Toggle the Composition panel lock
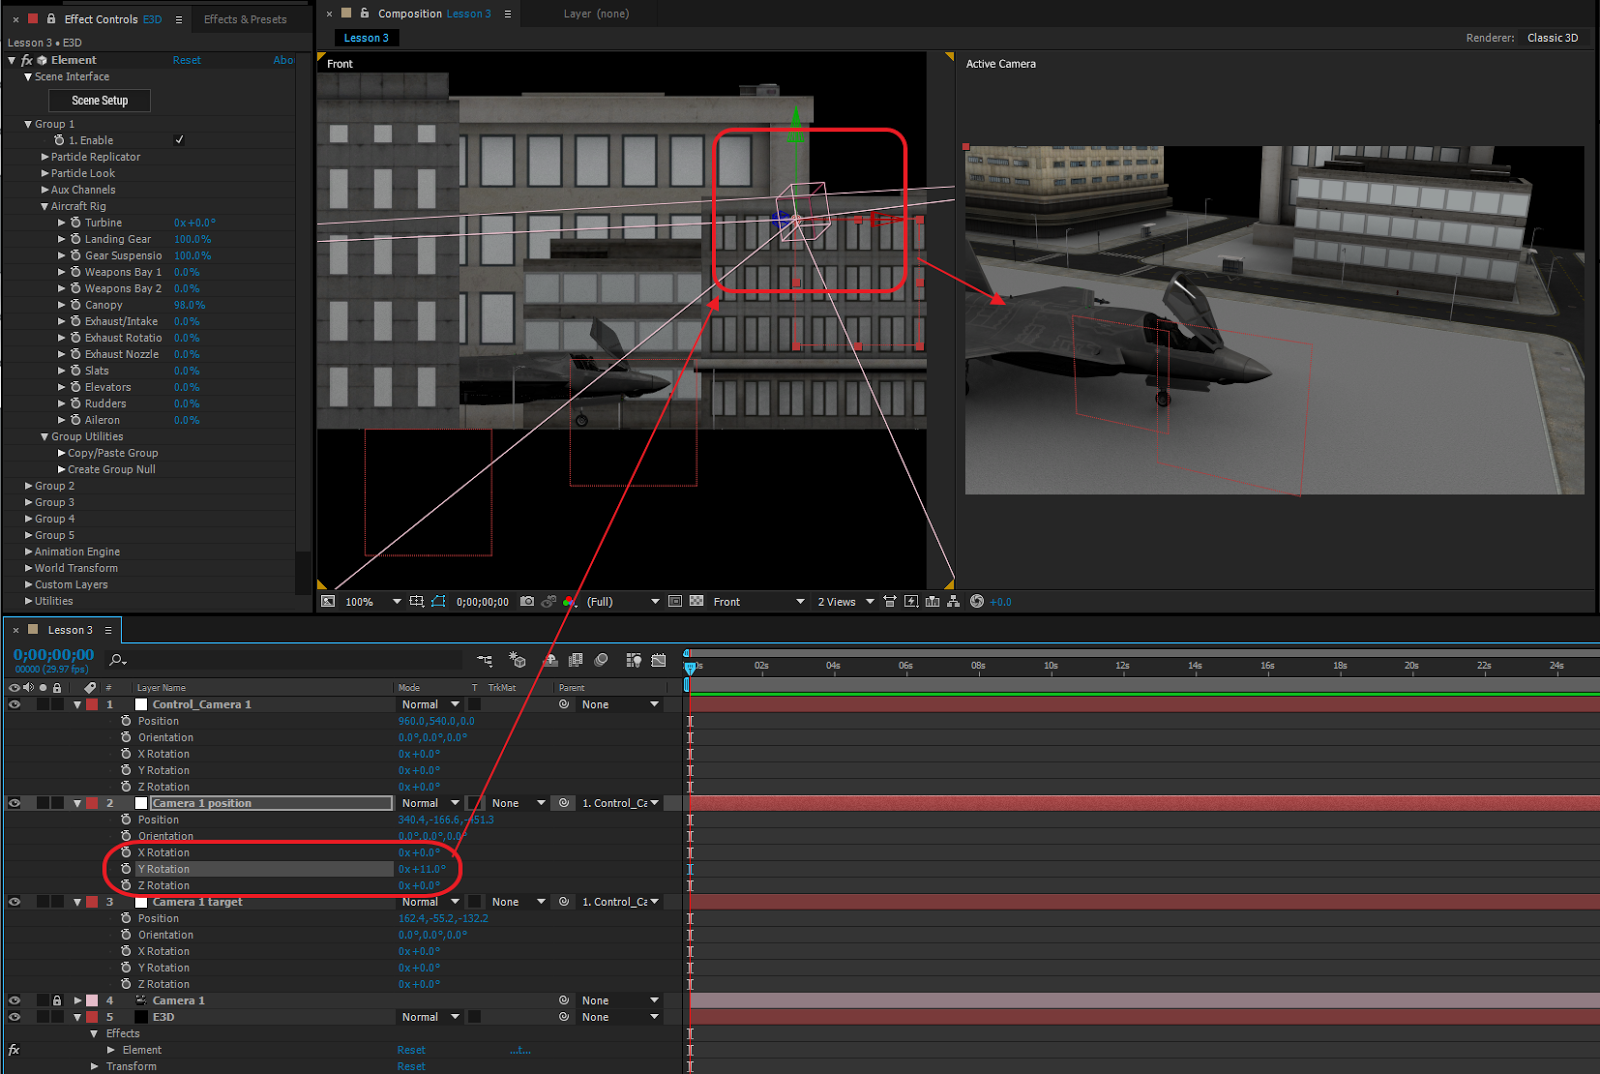The height and width of the screenshot is (1074, 1600). coord(365,13)
